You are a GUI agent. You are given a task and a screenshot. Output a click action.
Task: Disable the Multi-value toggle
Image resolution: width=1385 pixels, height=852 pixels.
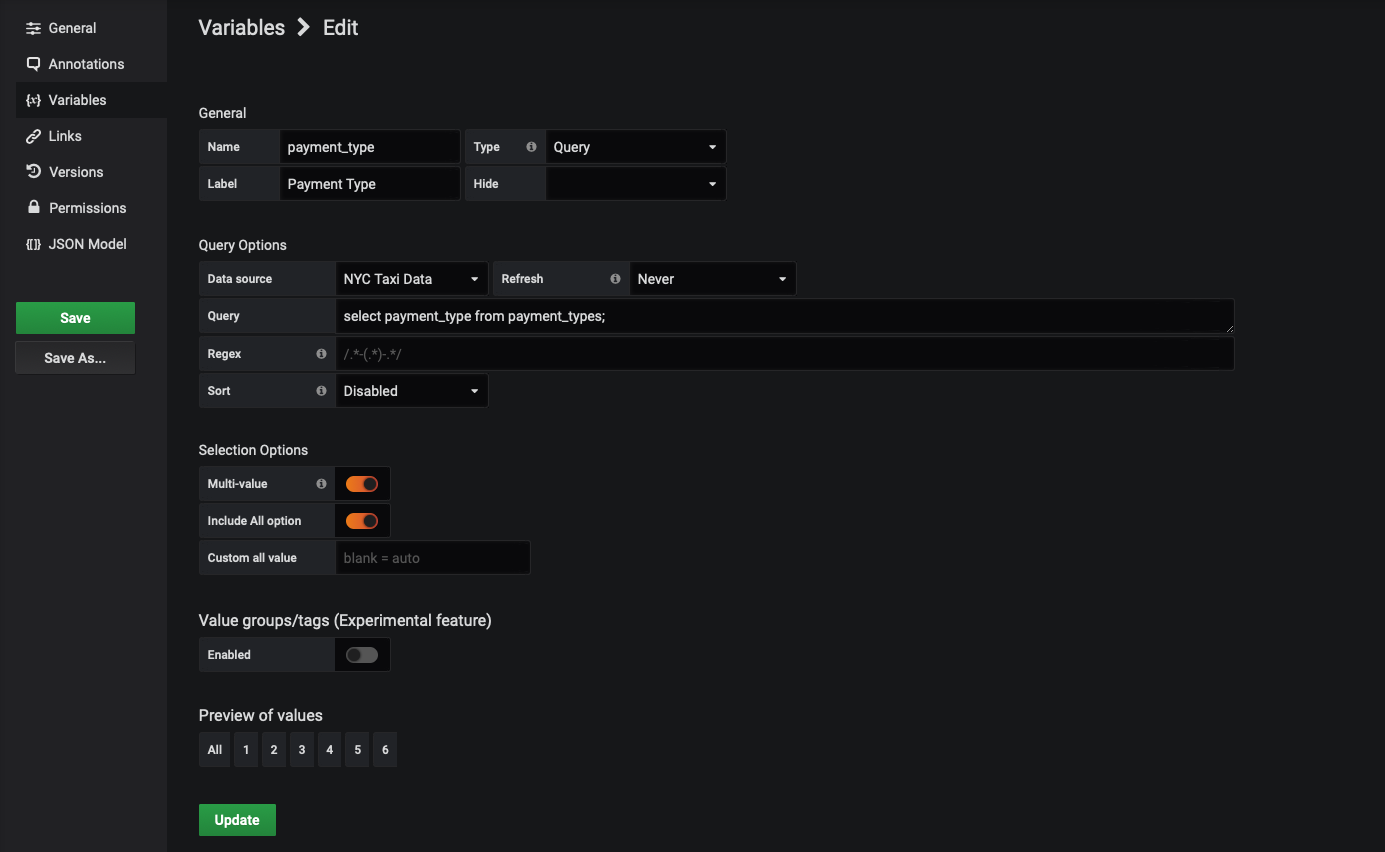point(362,483)
